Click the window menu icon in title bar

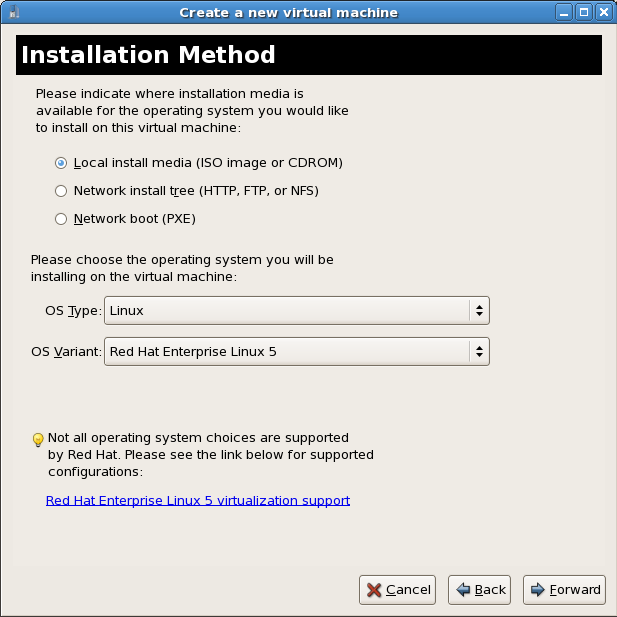tap(12, 13)
